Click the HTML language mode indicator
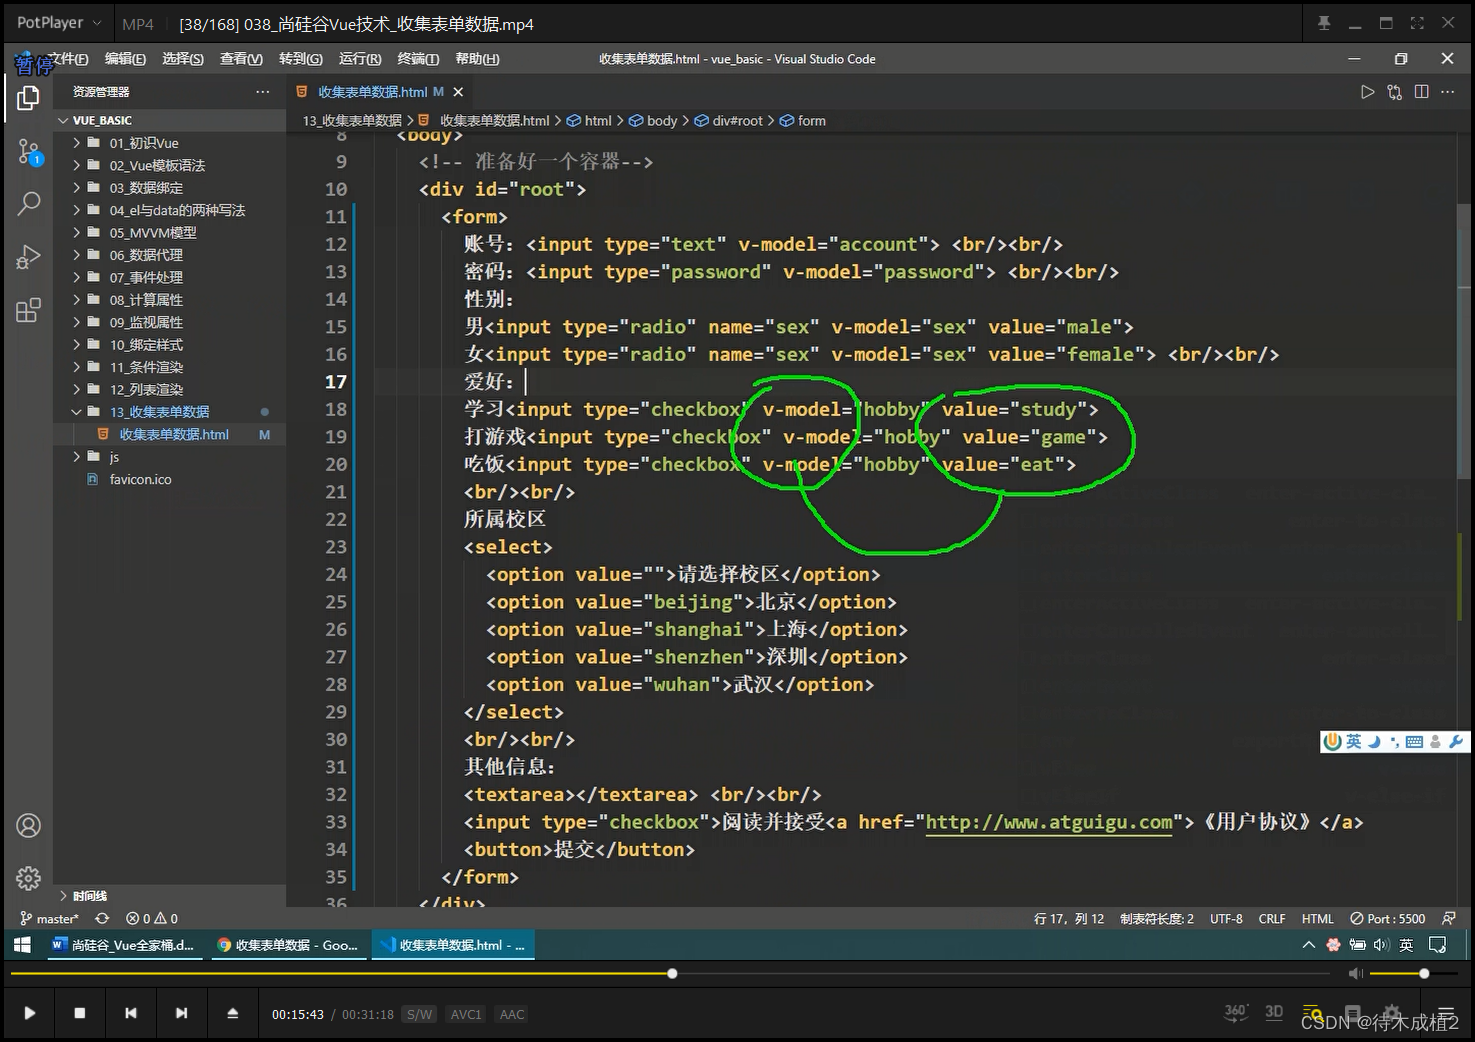 click(x=1317, y=918)
